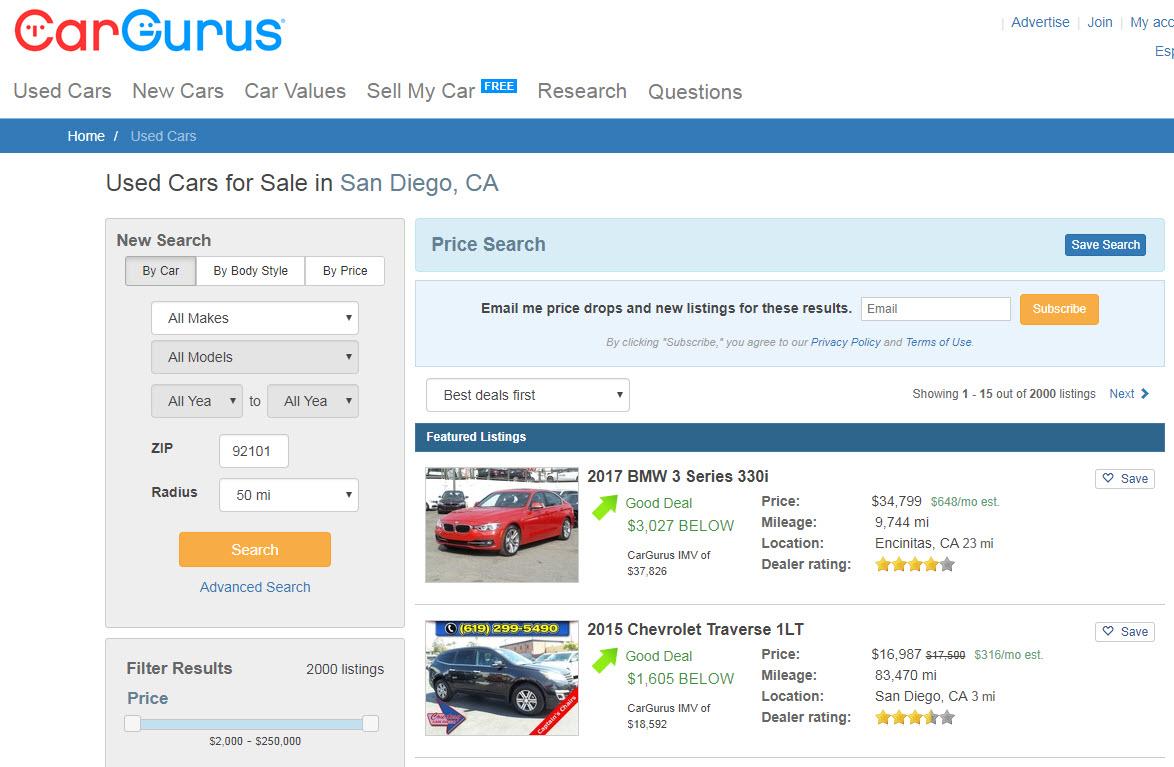Click the Next page chevron arrow
Image resolution: width=1174 pixels, height=767 pixels.
[1144, 393]
